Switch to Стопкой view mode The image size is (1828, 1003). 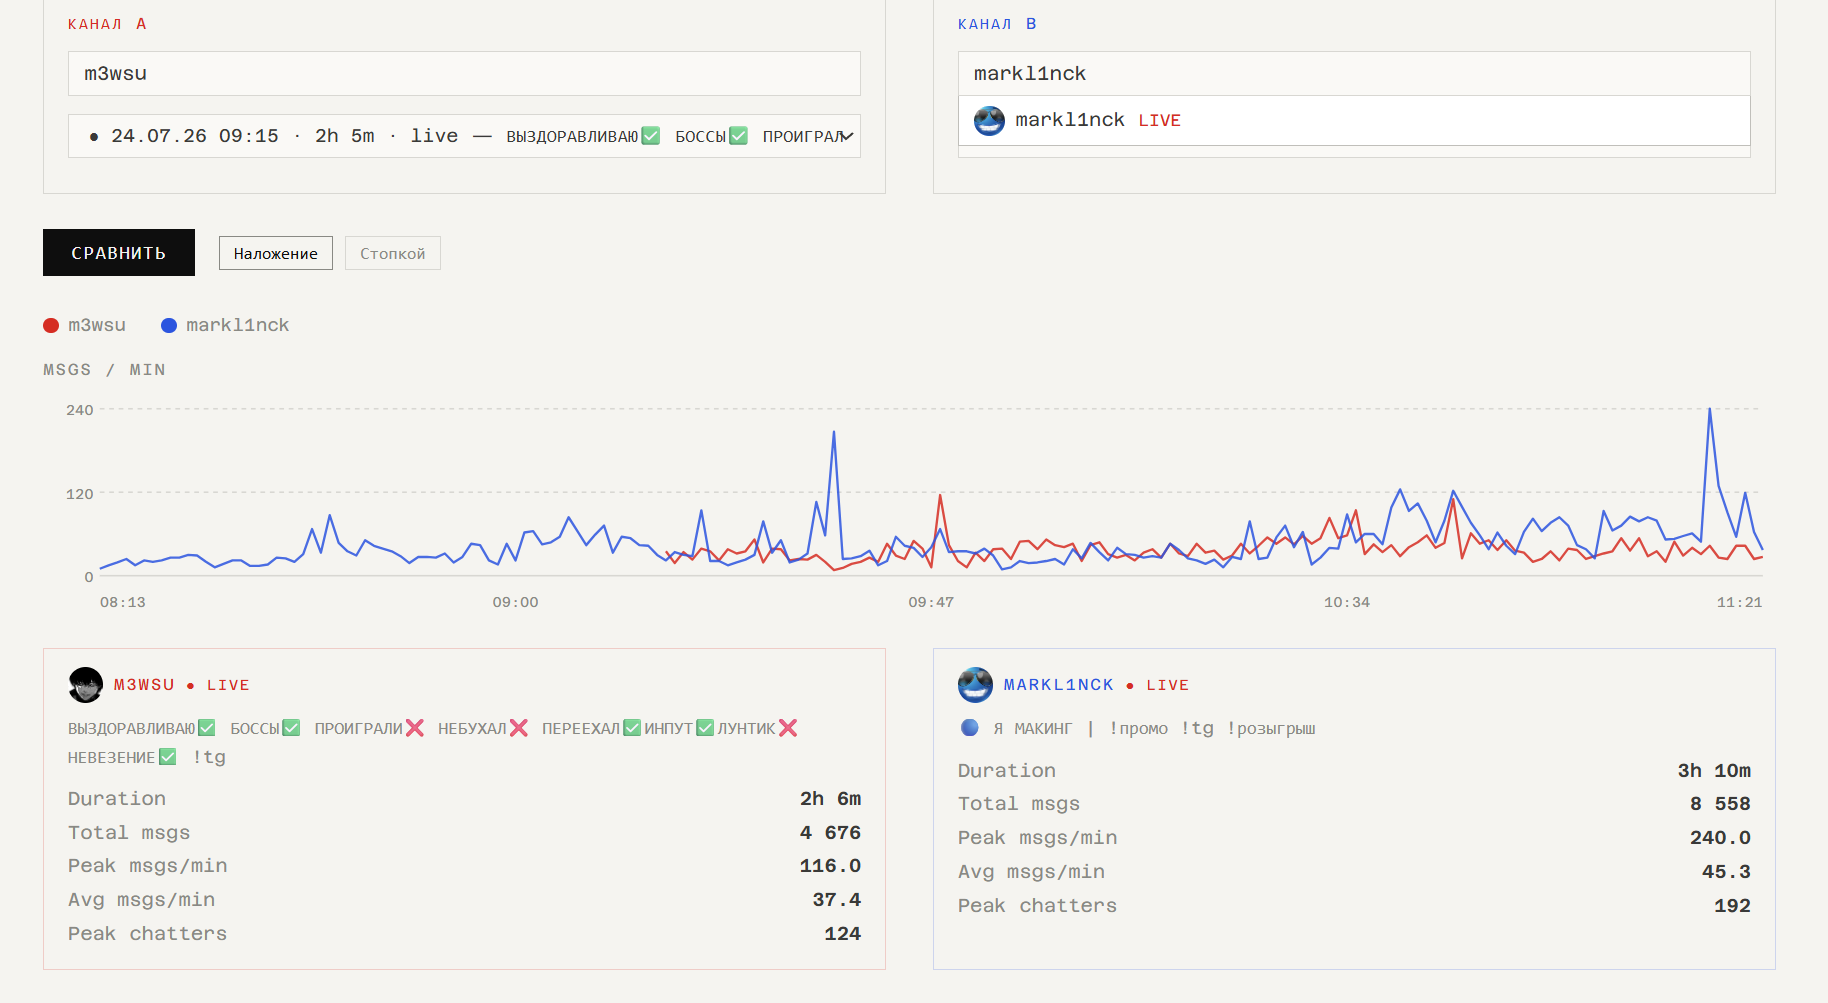tap(393, 253)
